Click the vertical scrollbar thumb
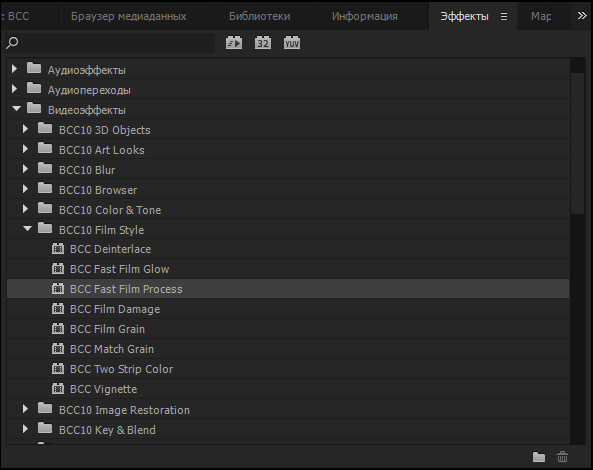The width and height of the screenshot is (593, 470). click(577, 144)
